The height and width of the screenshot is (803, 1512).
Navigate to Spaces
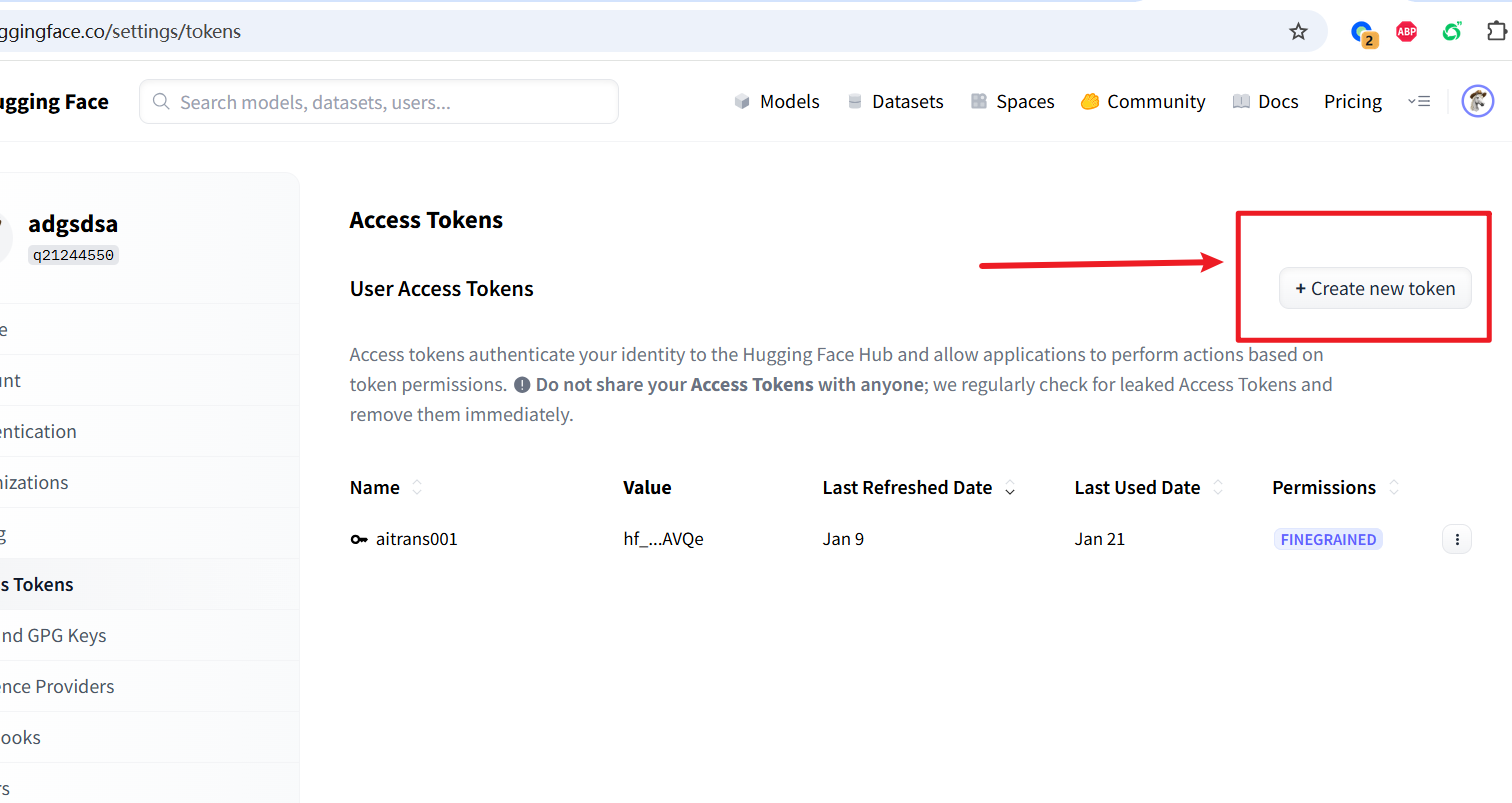pyautogui.click(x=1012, y=101)
